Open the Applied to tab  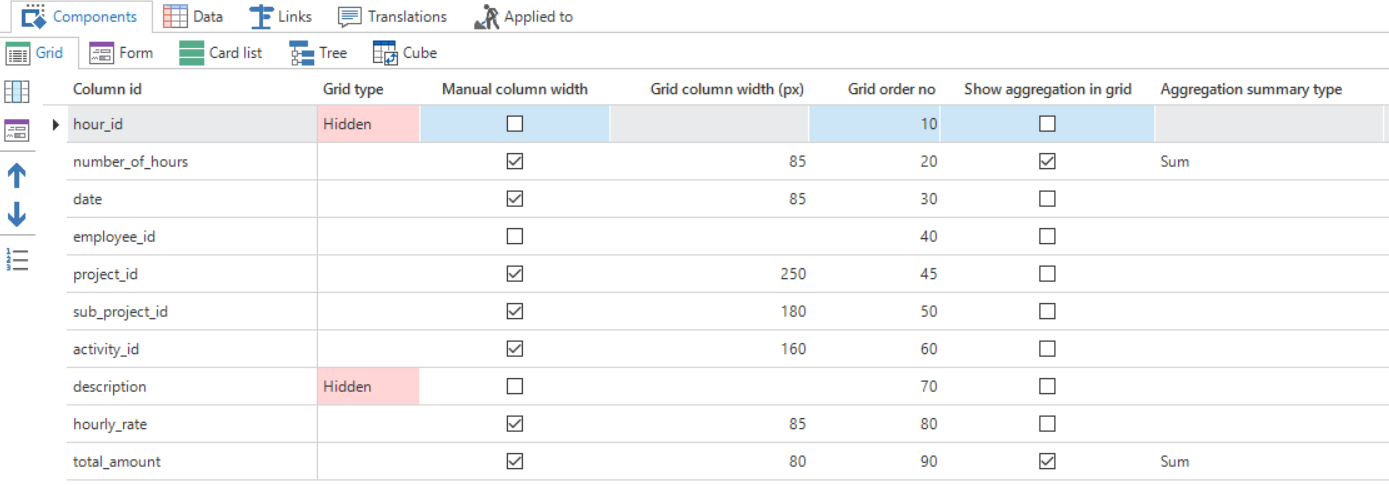524,16
